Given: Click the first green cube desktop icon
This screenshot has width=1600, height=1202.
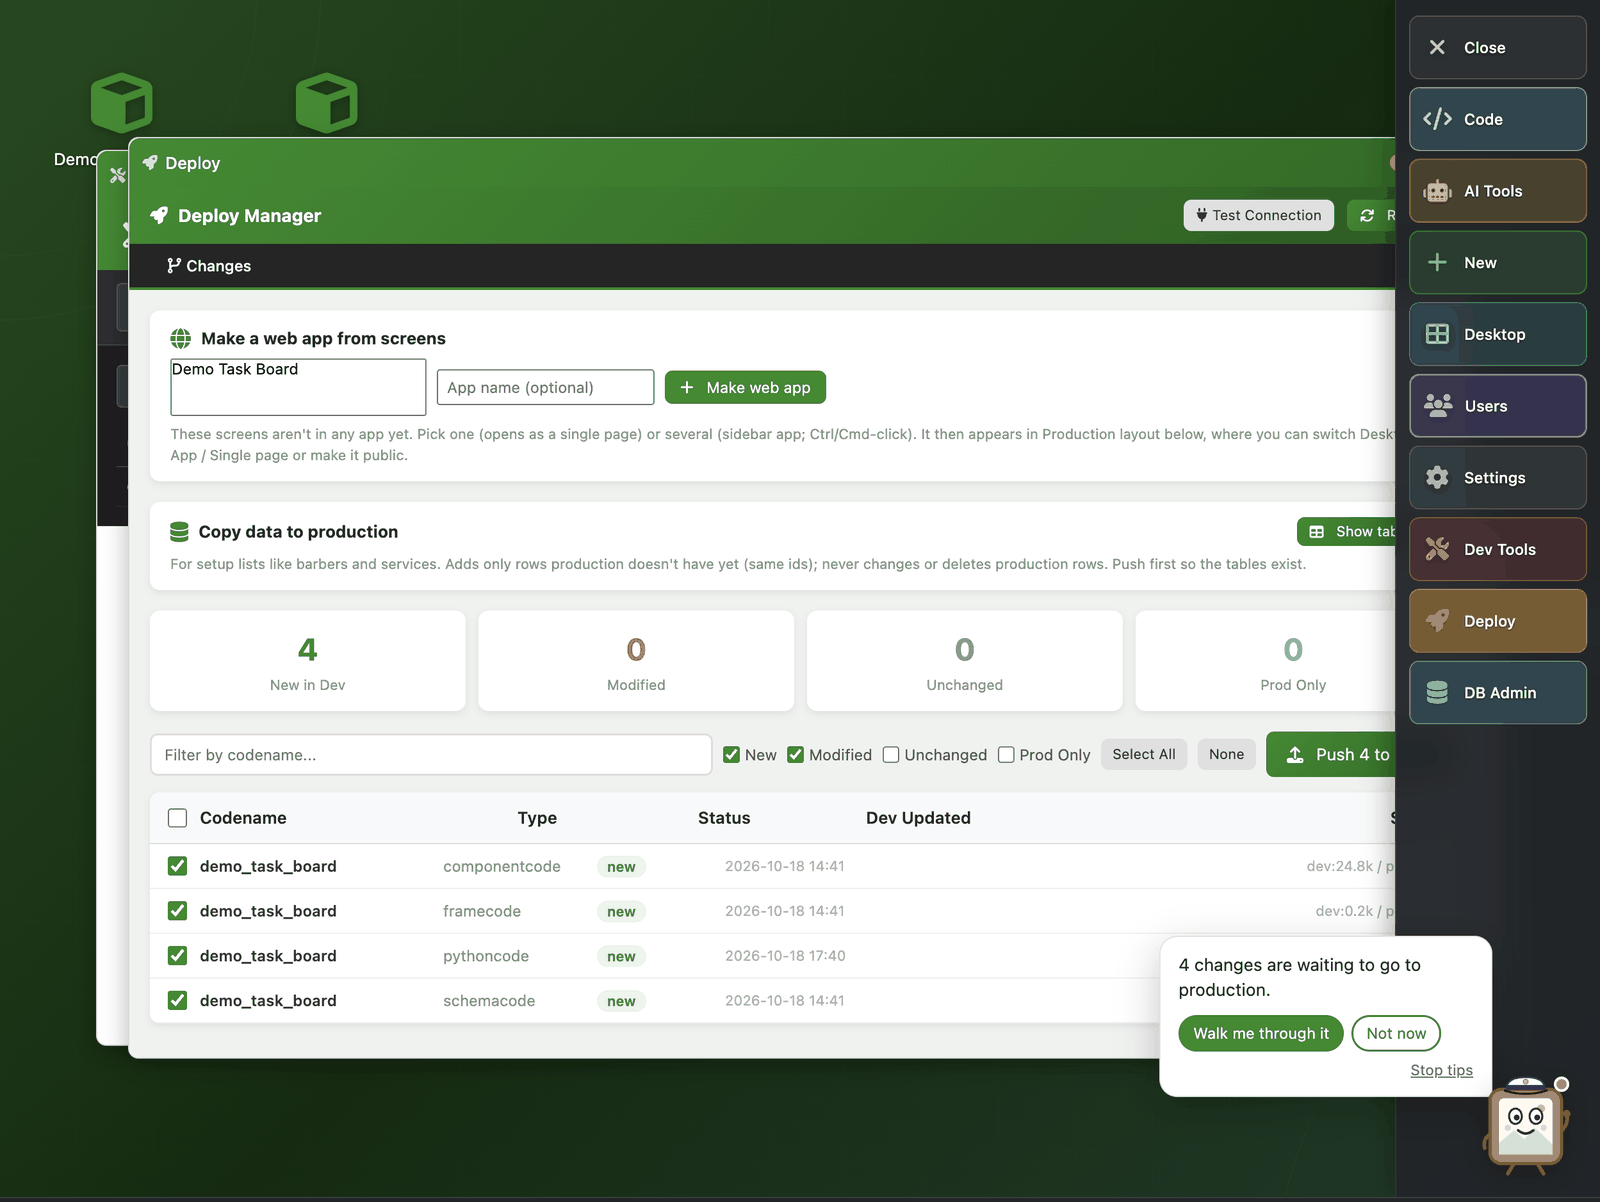Looking at the screenshot, I should [122, 102].
